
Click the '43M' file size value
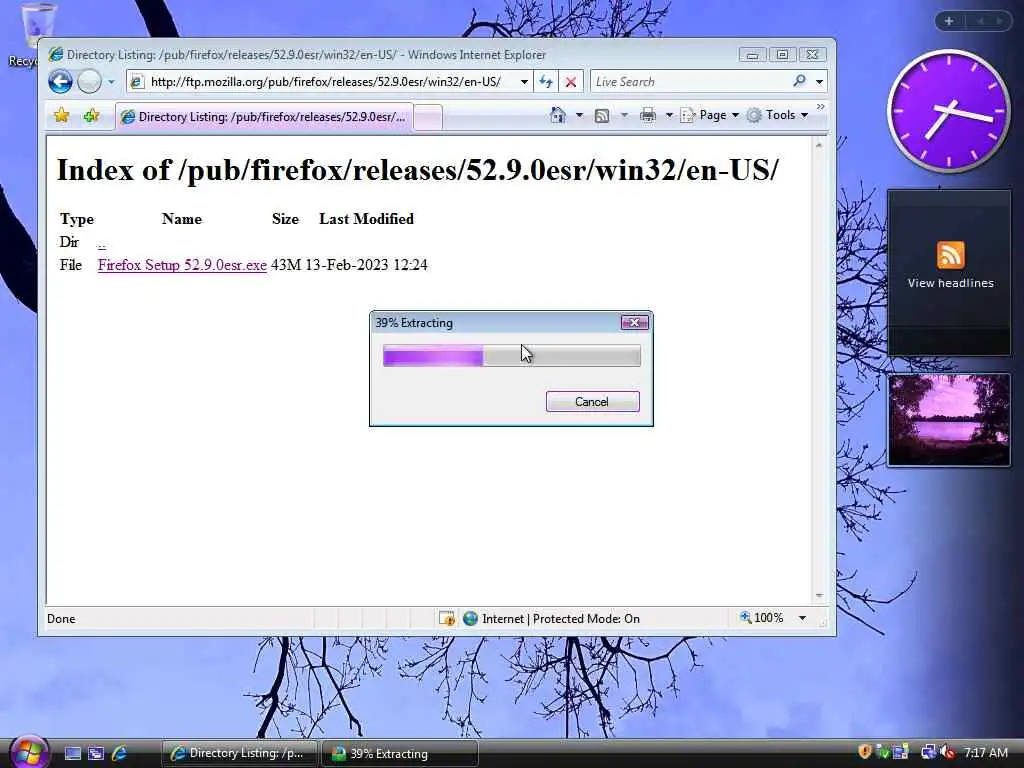click(286, 265)
